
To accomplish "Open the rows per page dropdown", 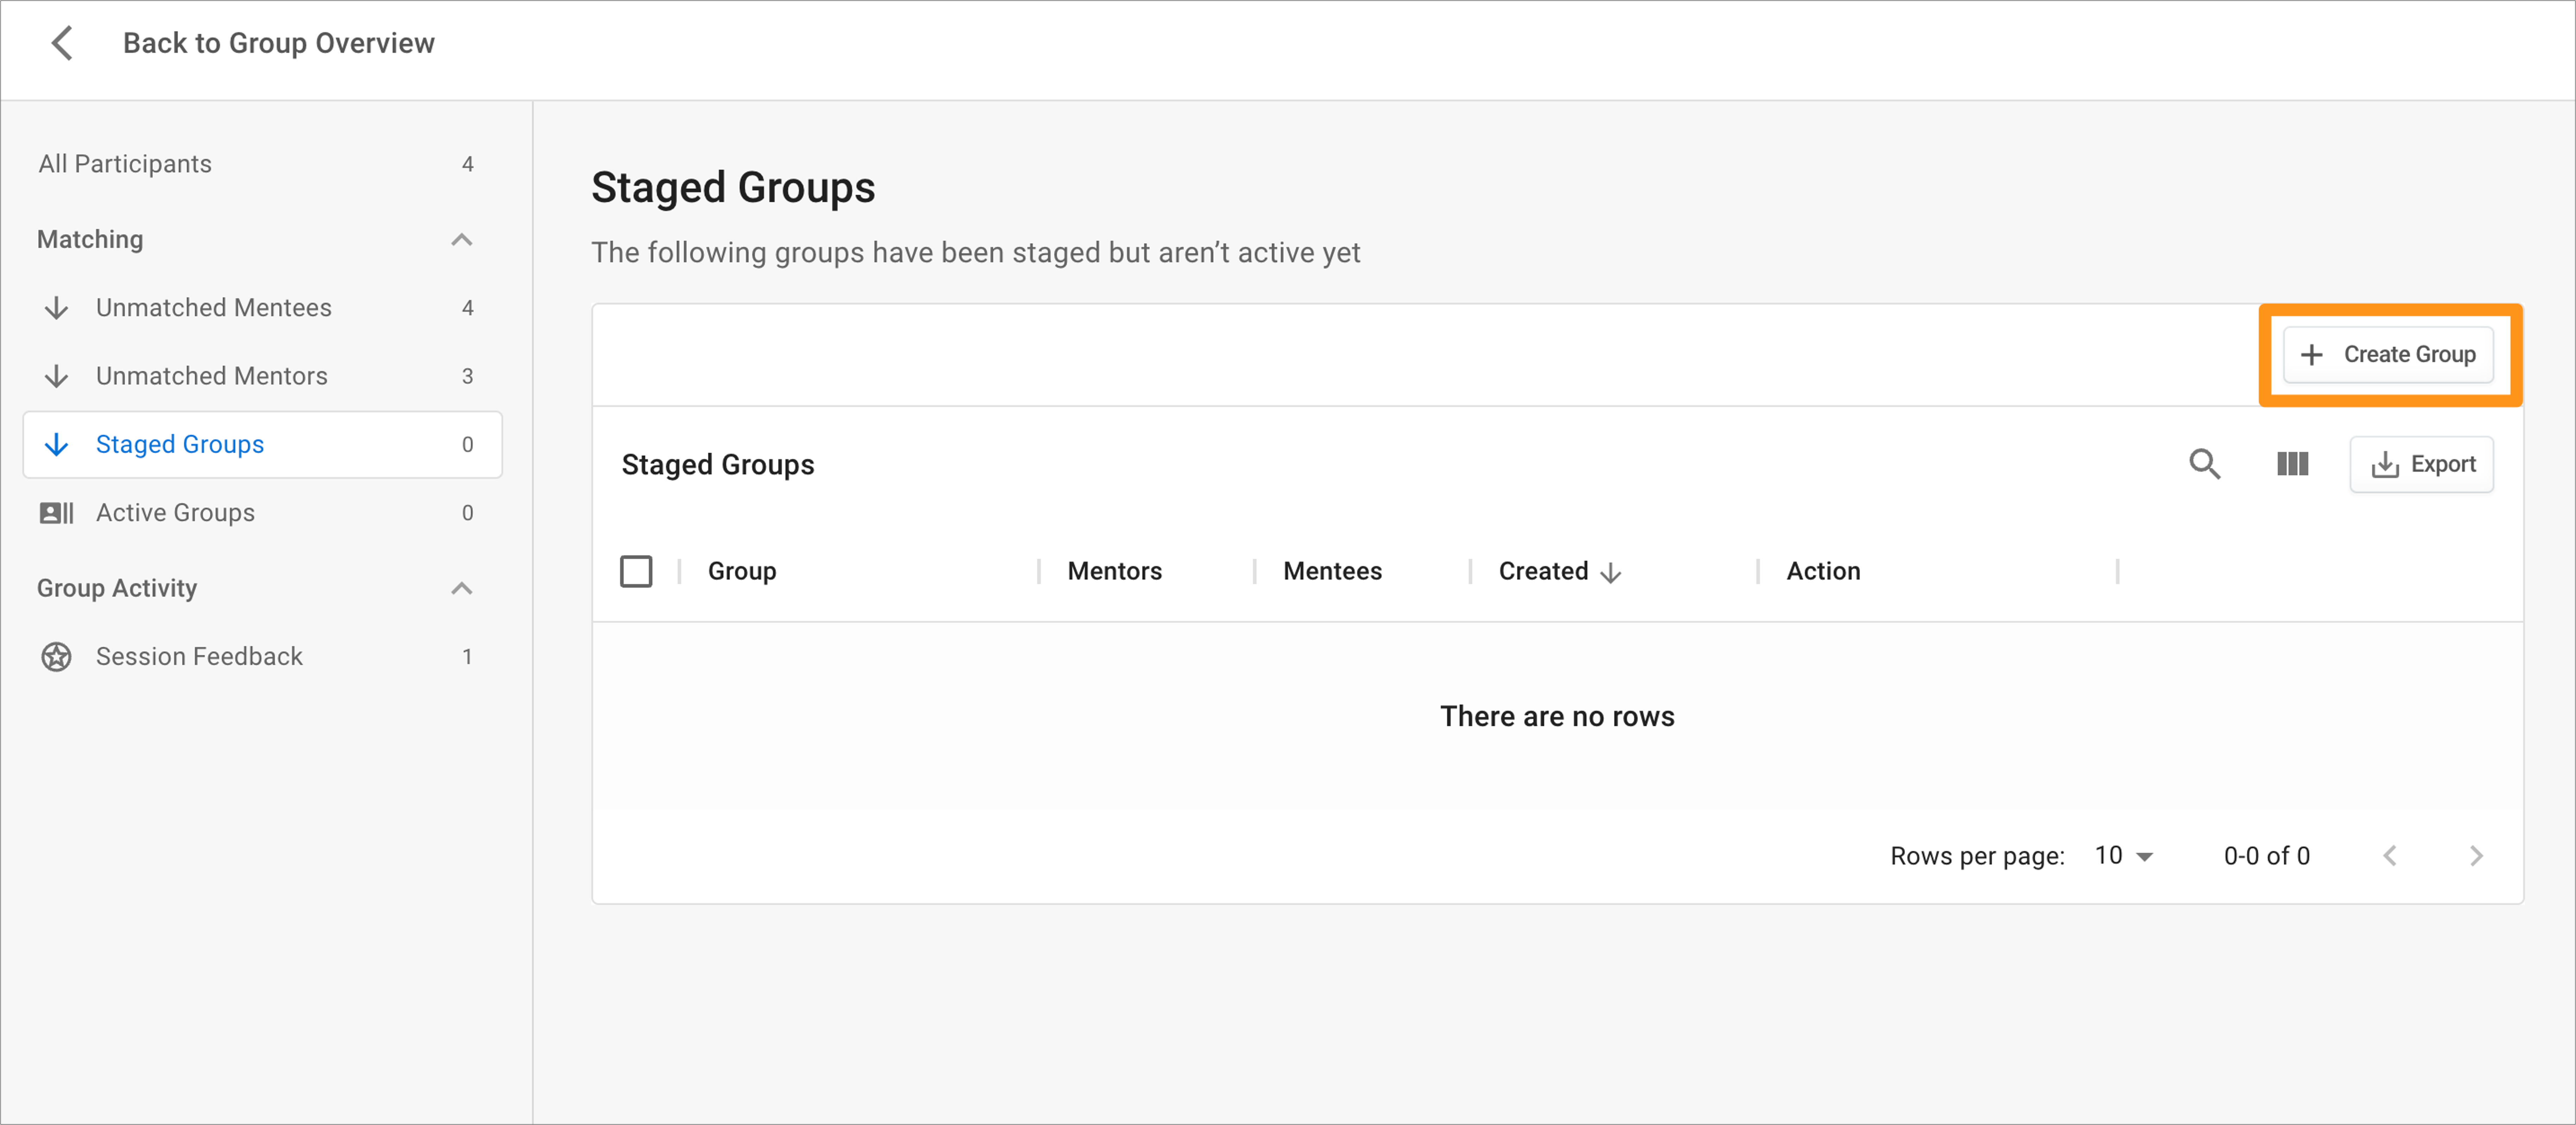I will (2124, 856).
